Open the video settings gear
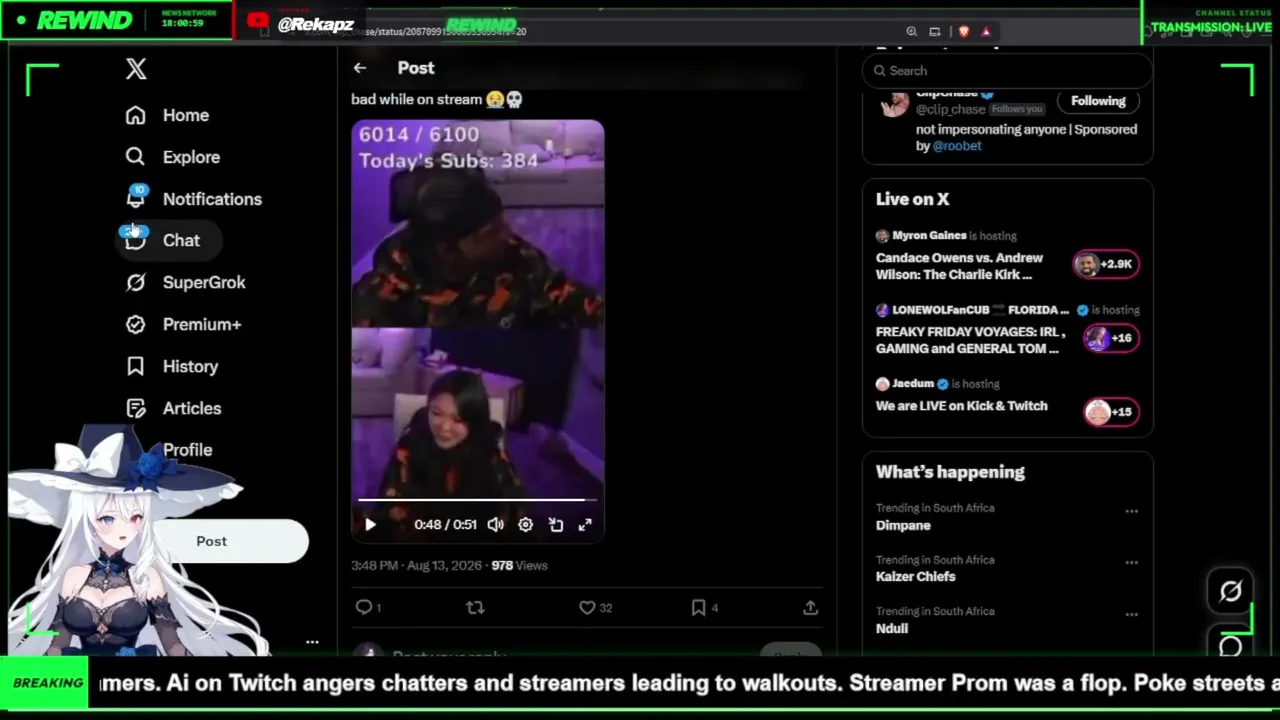Image resolution: width=1280 pixels, height=720 pixels. point(525,524)
